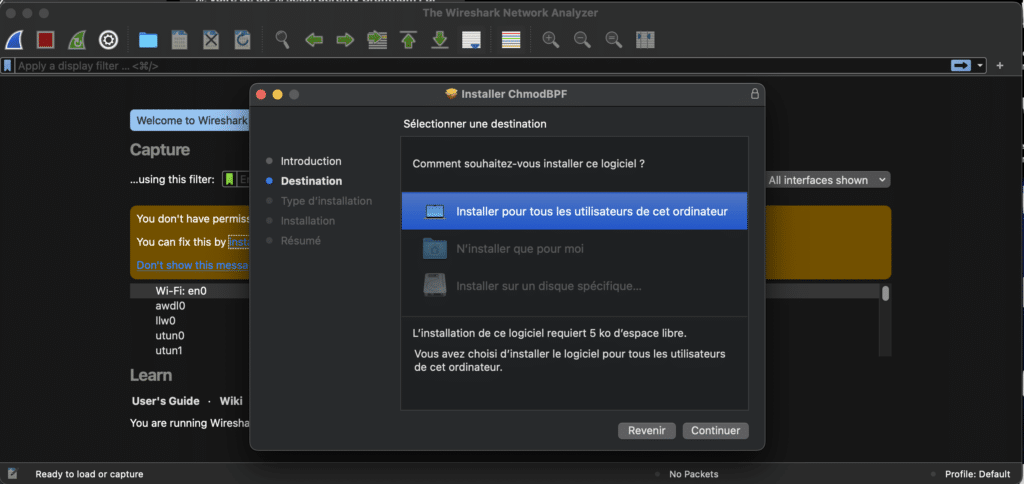Screen dimensions: 1024x484
Task: Apply display filter with blue arrow button
Action: [961, 66]
